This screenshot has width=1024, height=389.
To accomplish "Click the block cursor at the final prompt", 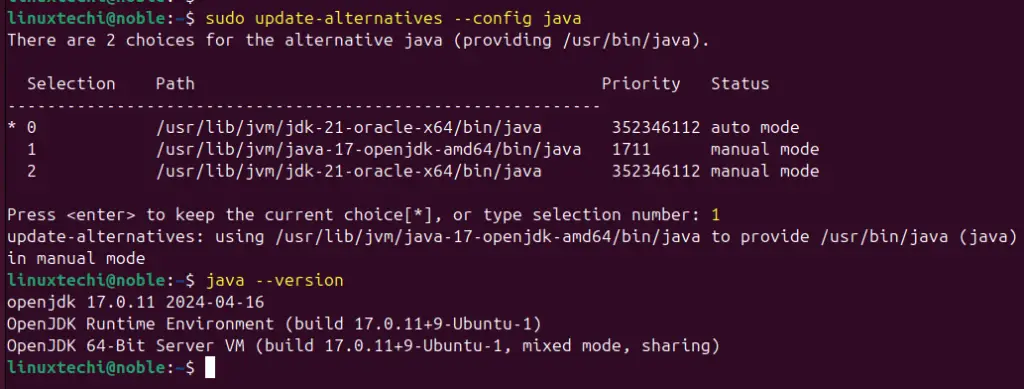I will (x=210, y=368).
